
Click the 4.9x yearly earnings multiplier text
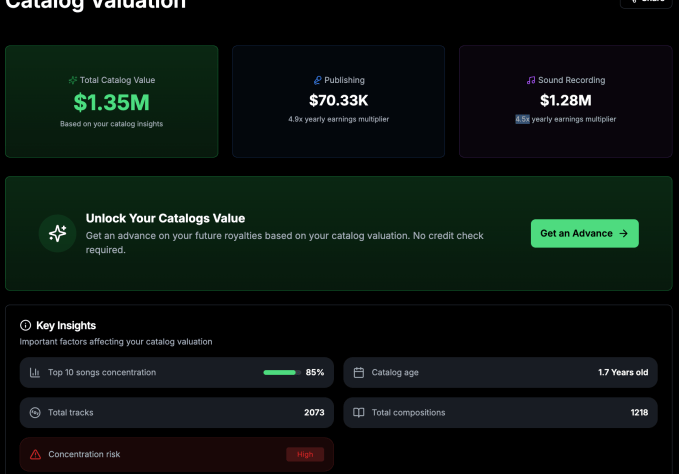pyautogui.click(x=338, y=119)
